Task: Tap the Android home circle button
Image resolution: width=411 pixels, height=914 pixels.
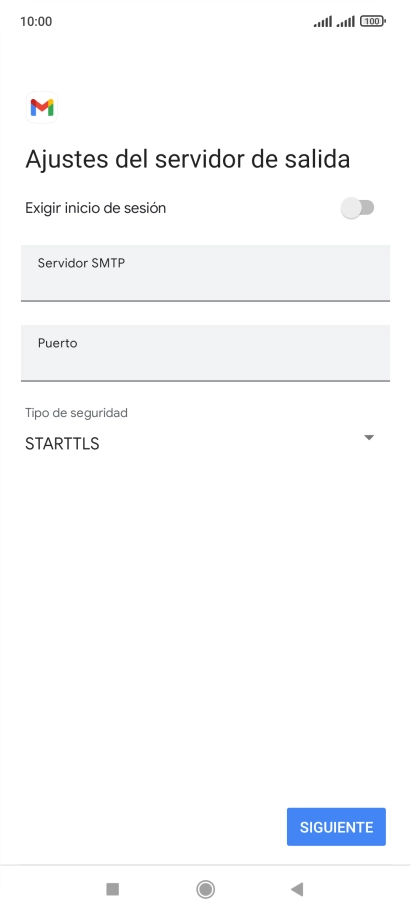Action: point(205,889)
